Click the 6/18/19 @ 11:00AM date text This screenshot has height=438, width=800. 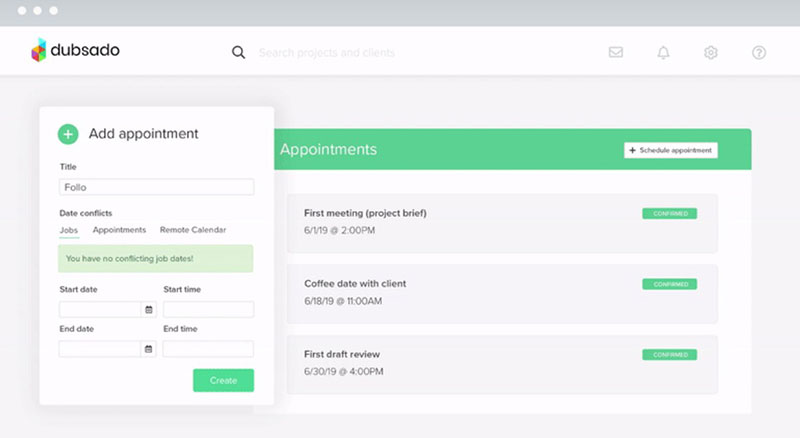click(x=343, y=301)
